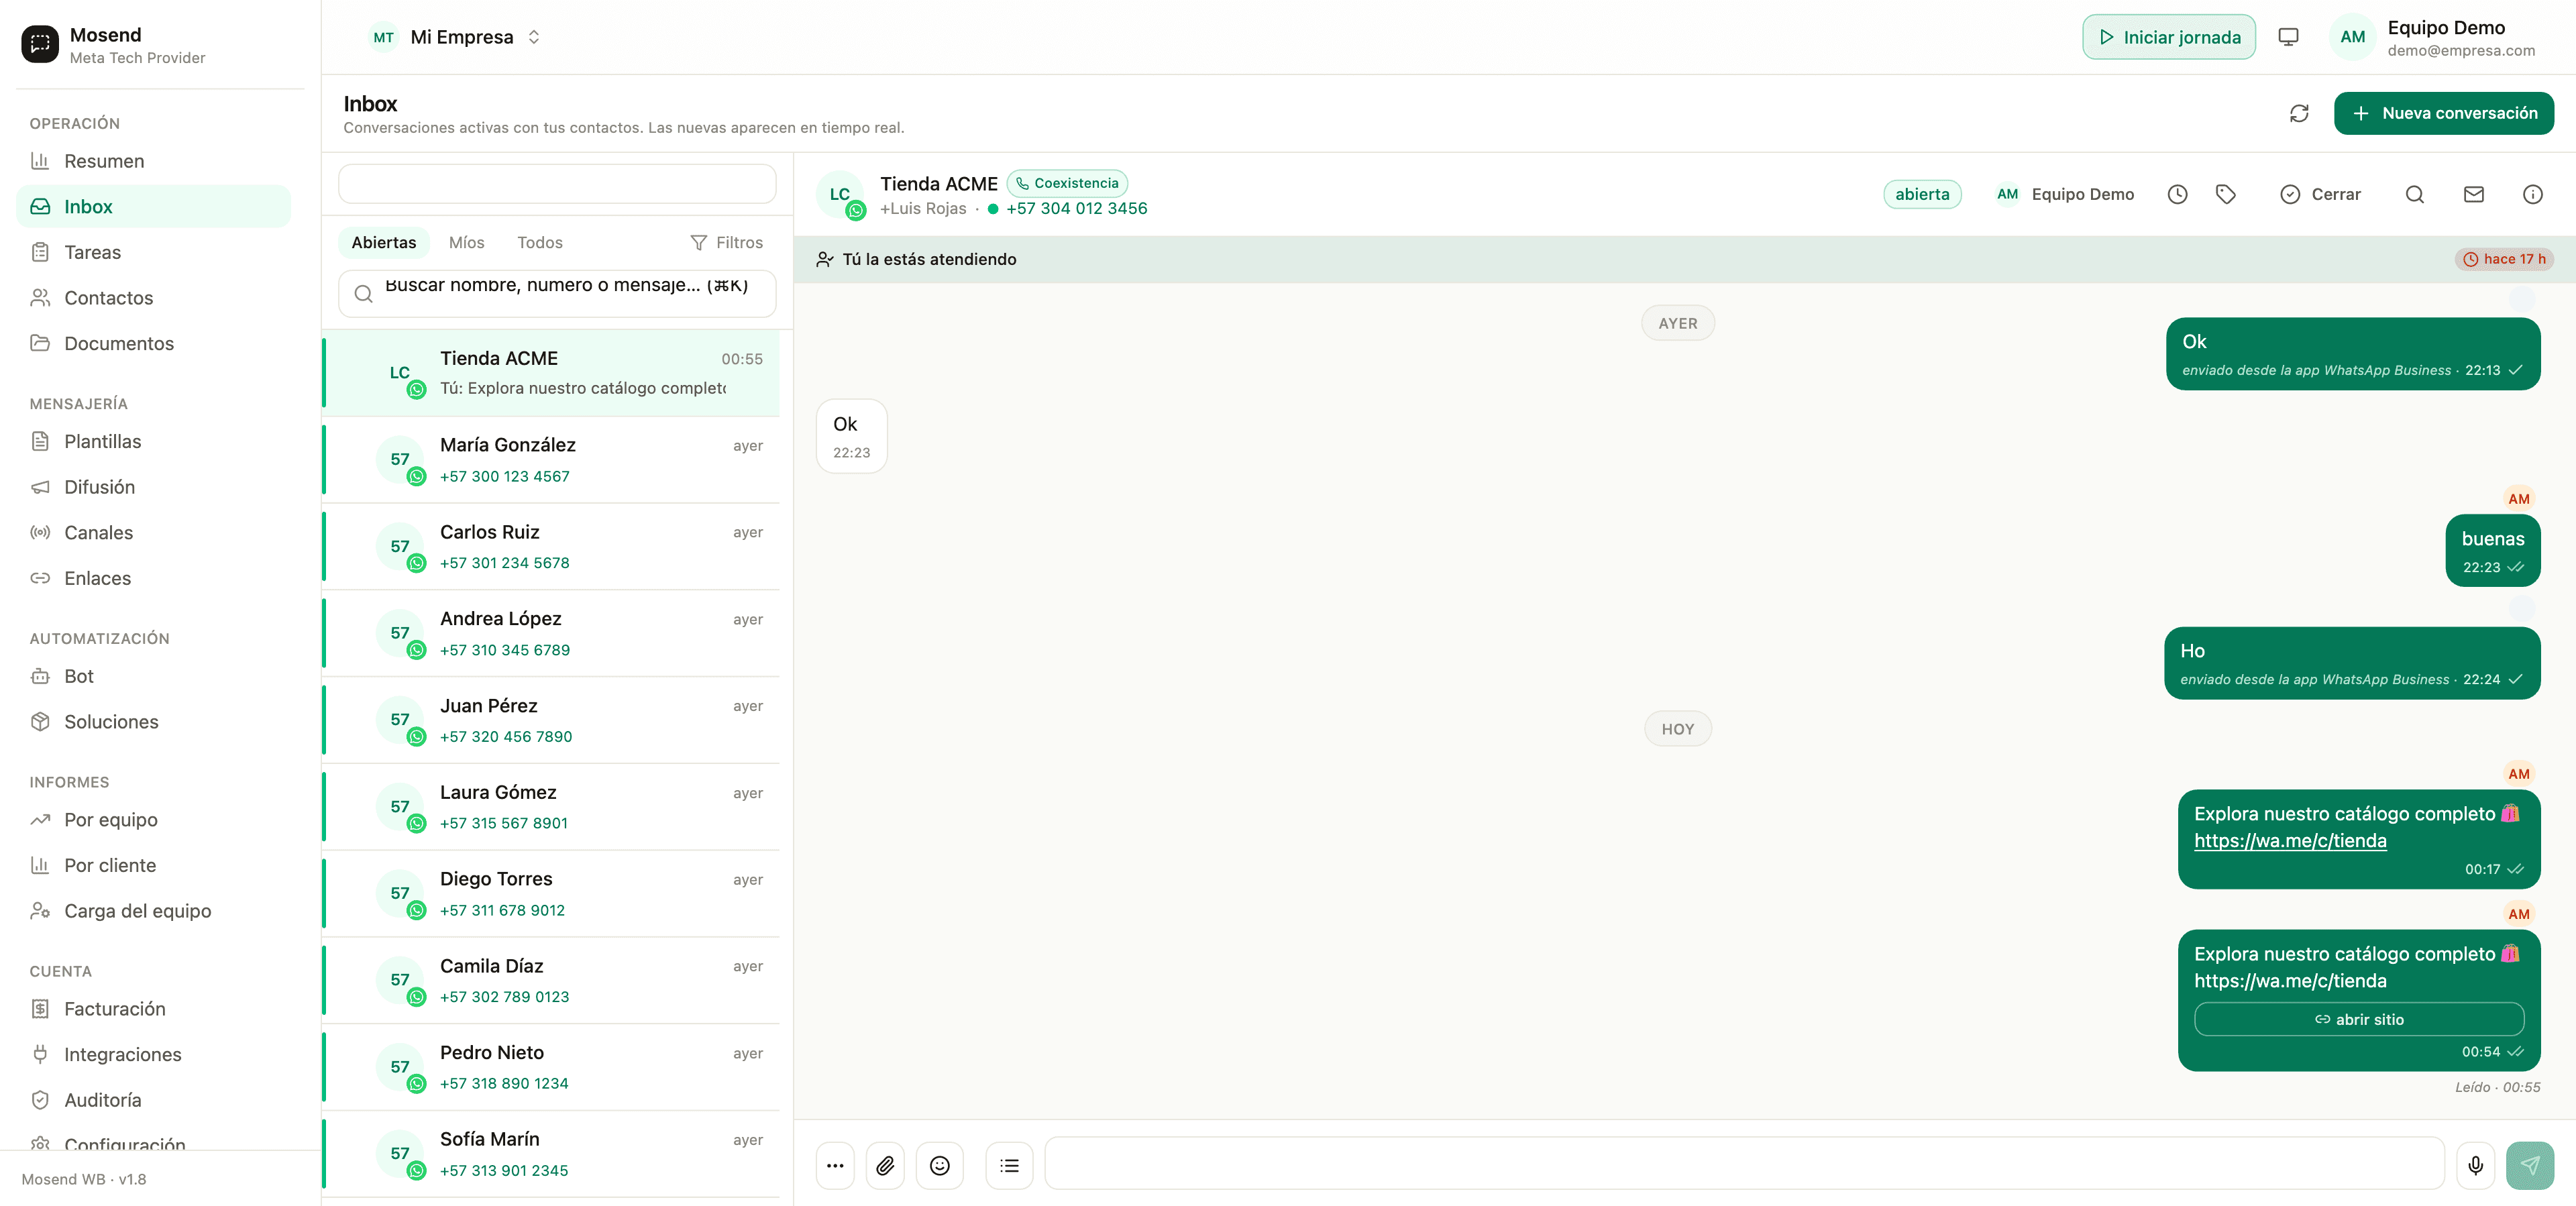The height and width of the screenshot is (1206, 2576).
Task: Click the Coexistencia badge
Action: coord(1067,183)
